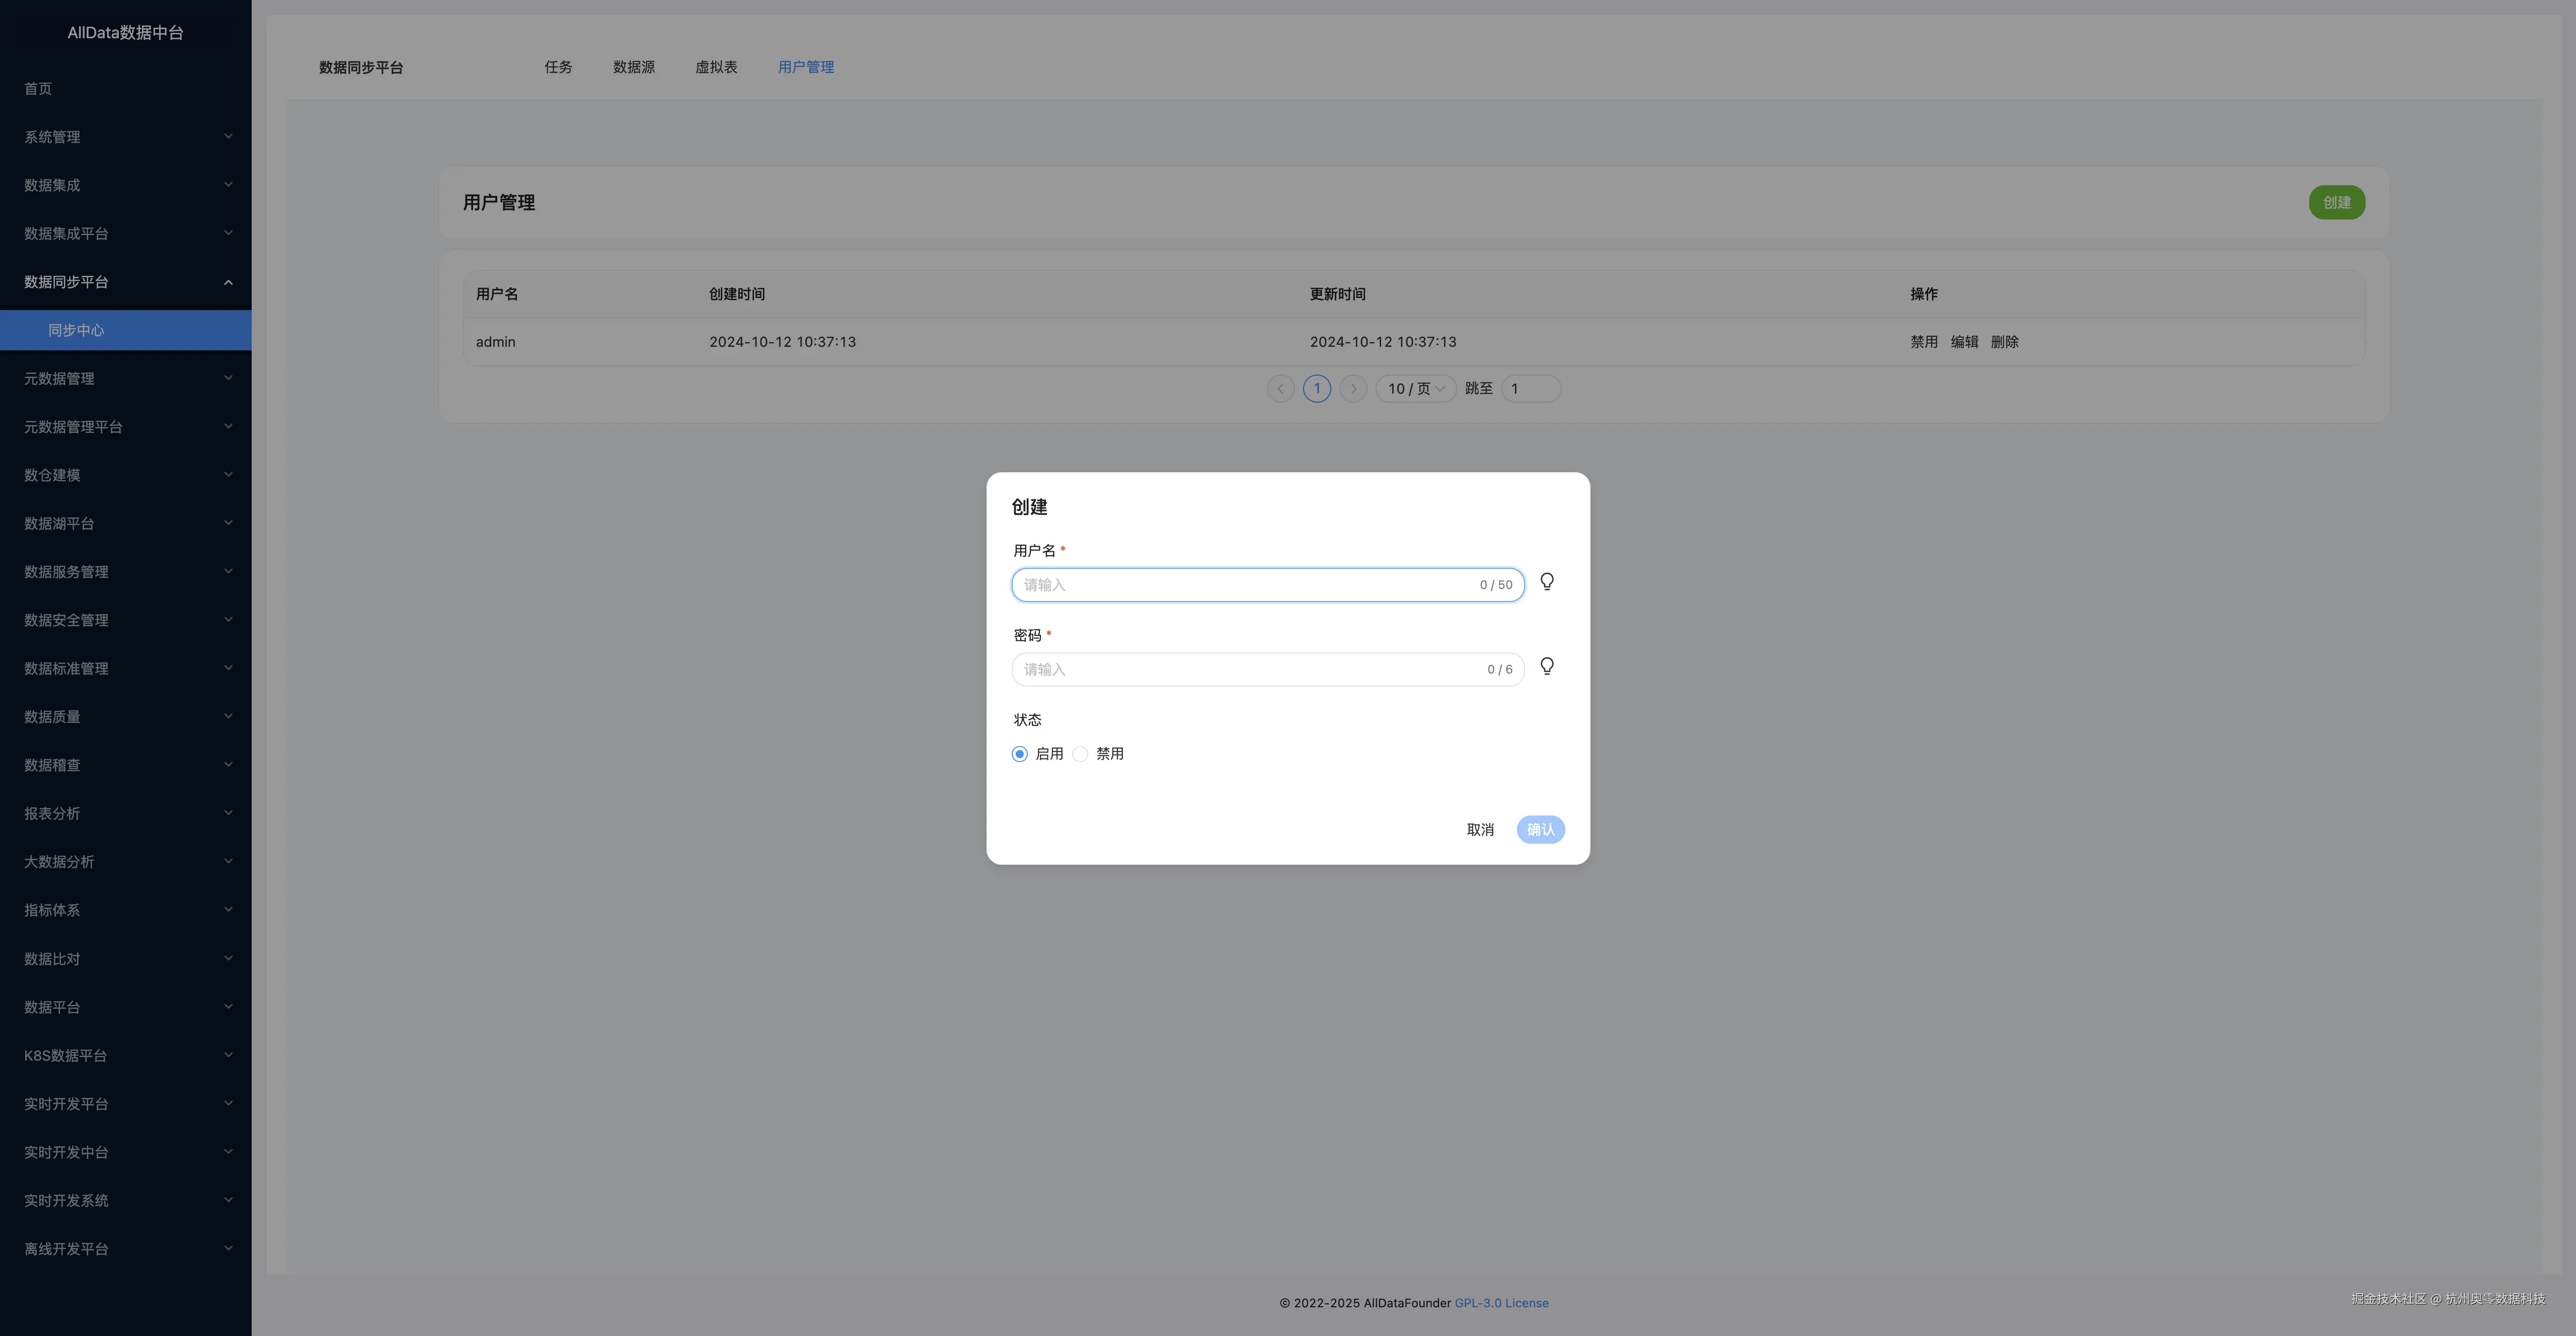The height and width of the screenshot is (1336, 2576).
Task: Go to previous page arrow in pagination
Action: [1280, 389]
